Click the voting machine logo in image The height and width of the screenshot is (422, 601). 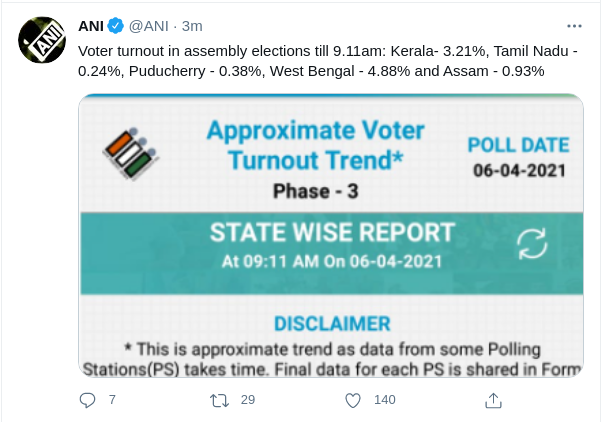pyautogui.click(x=131, y=154)
